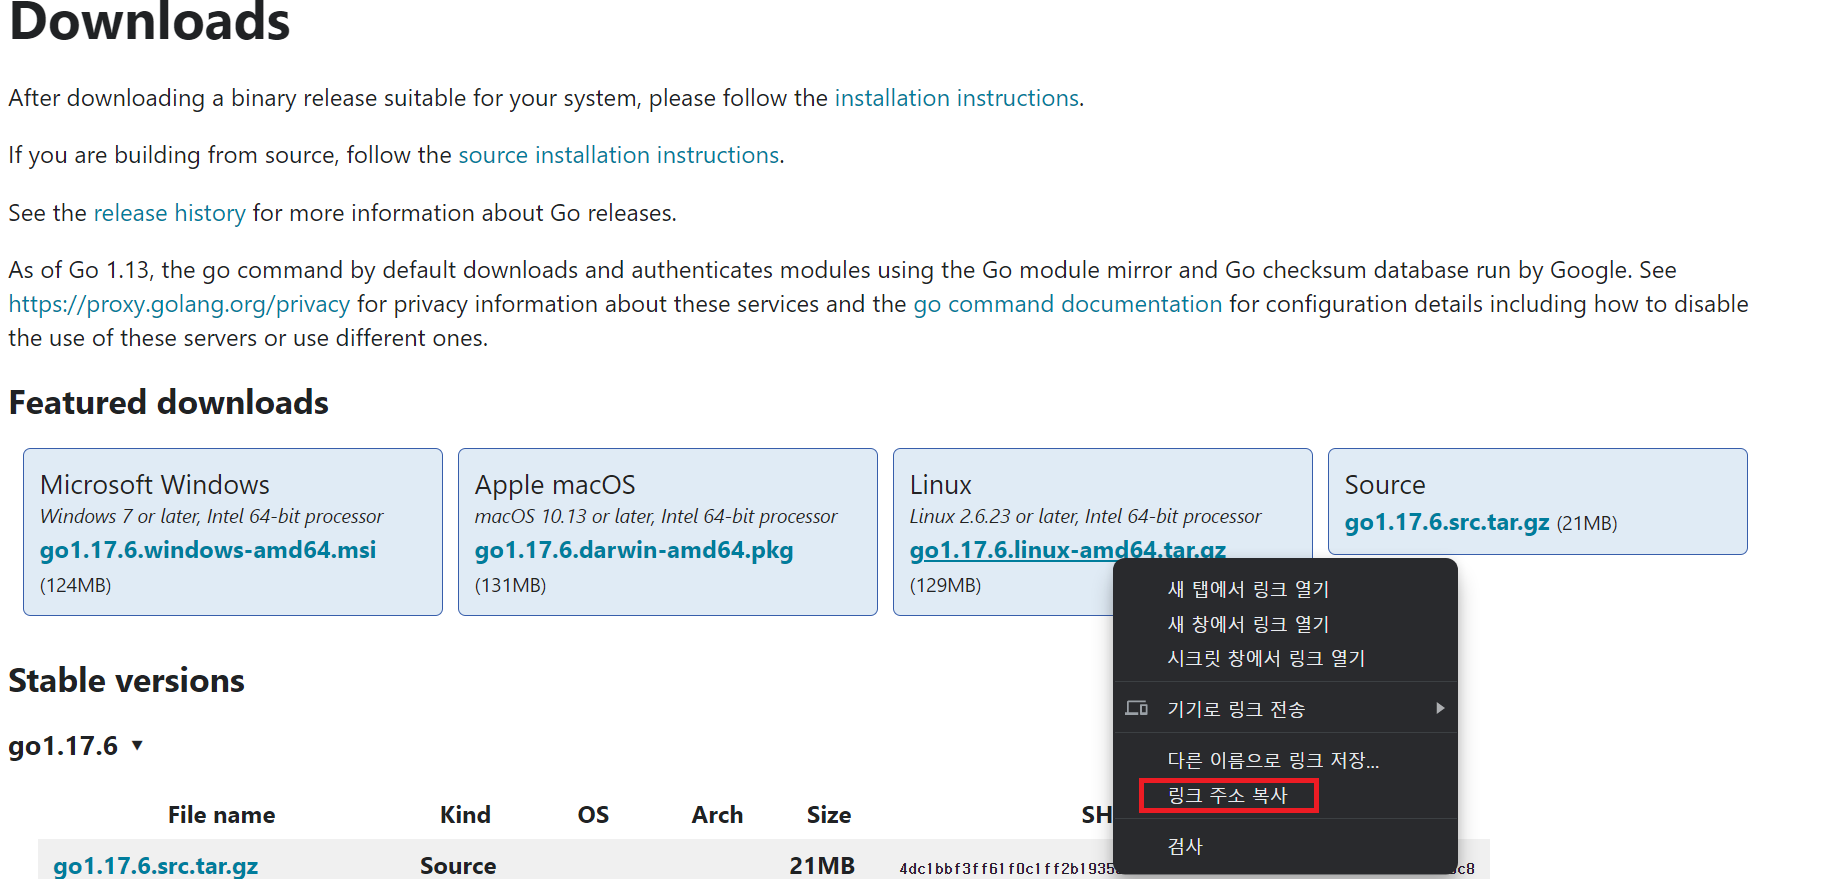The width and height of the screenshot is (1837, 879).
Task: Click the '(129MB)' size text
Action: tap(946, 585)
